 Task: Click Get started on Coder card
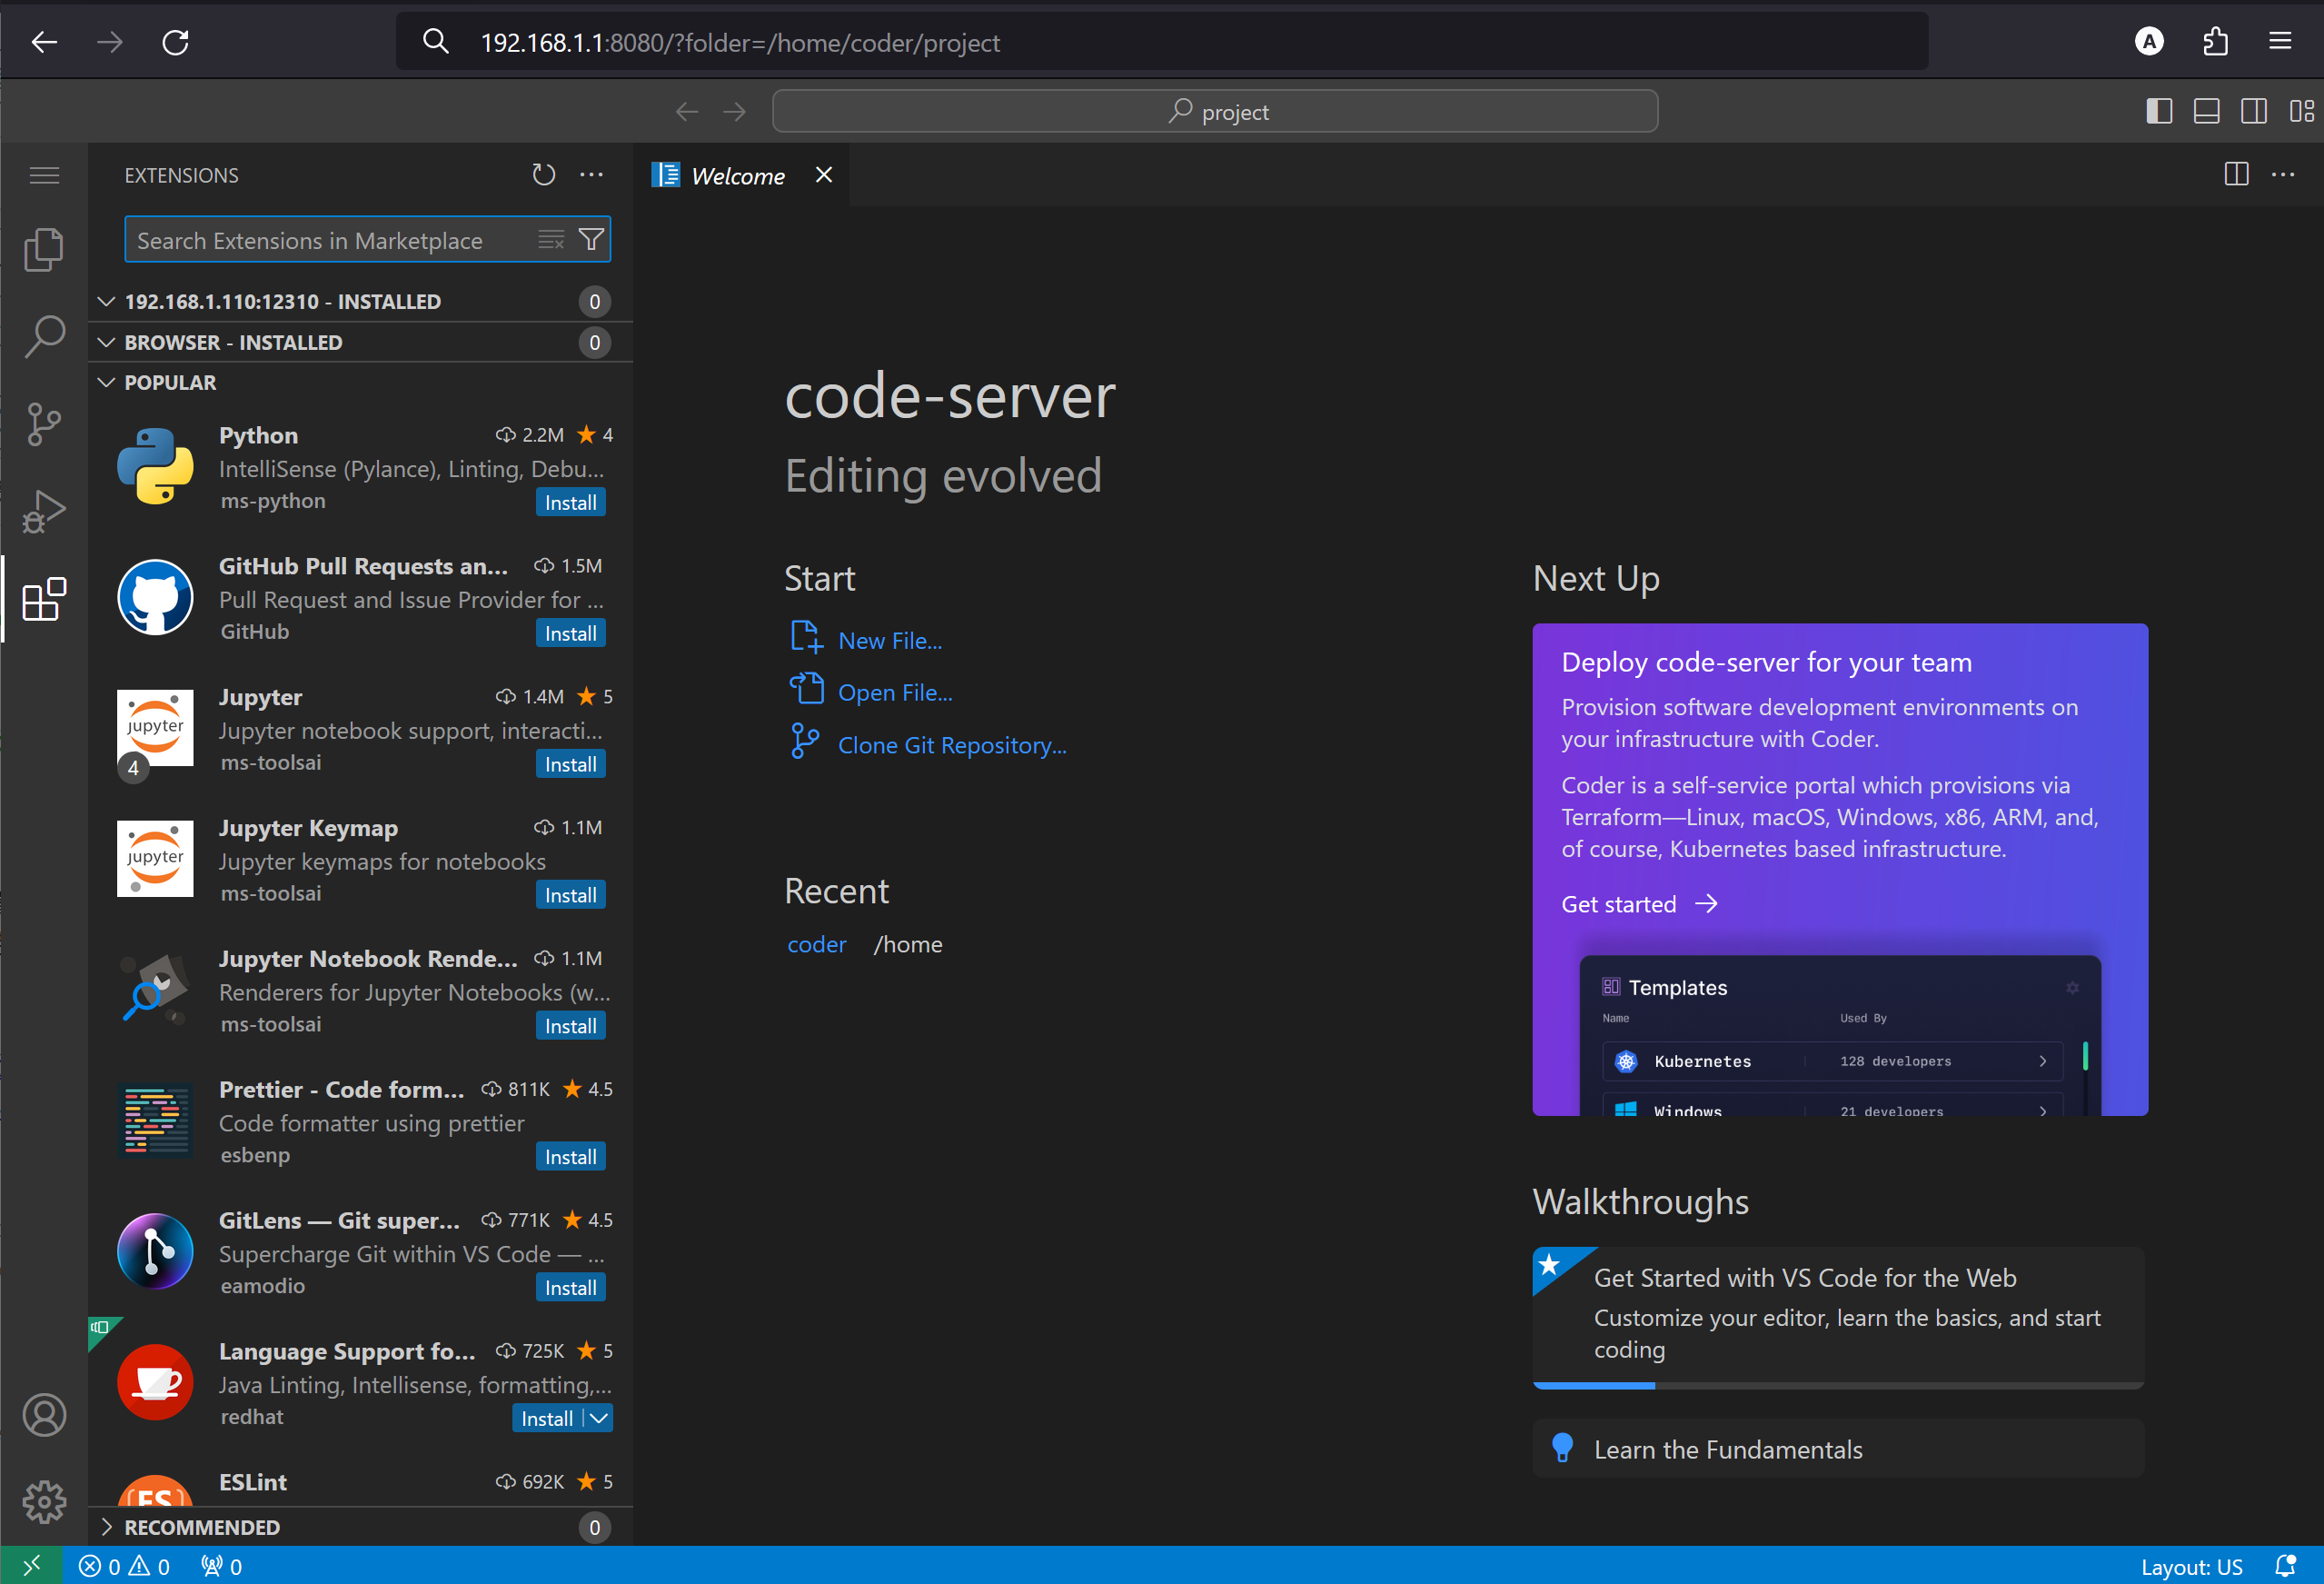click(x=1639, y=904)
